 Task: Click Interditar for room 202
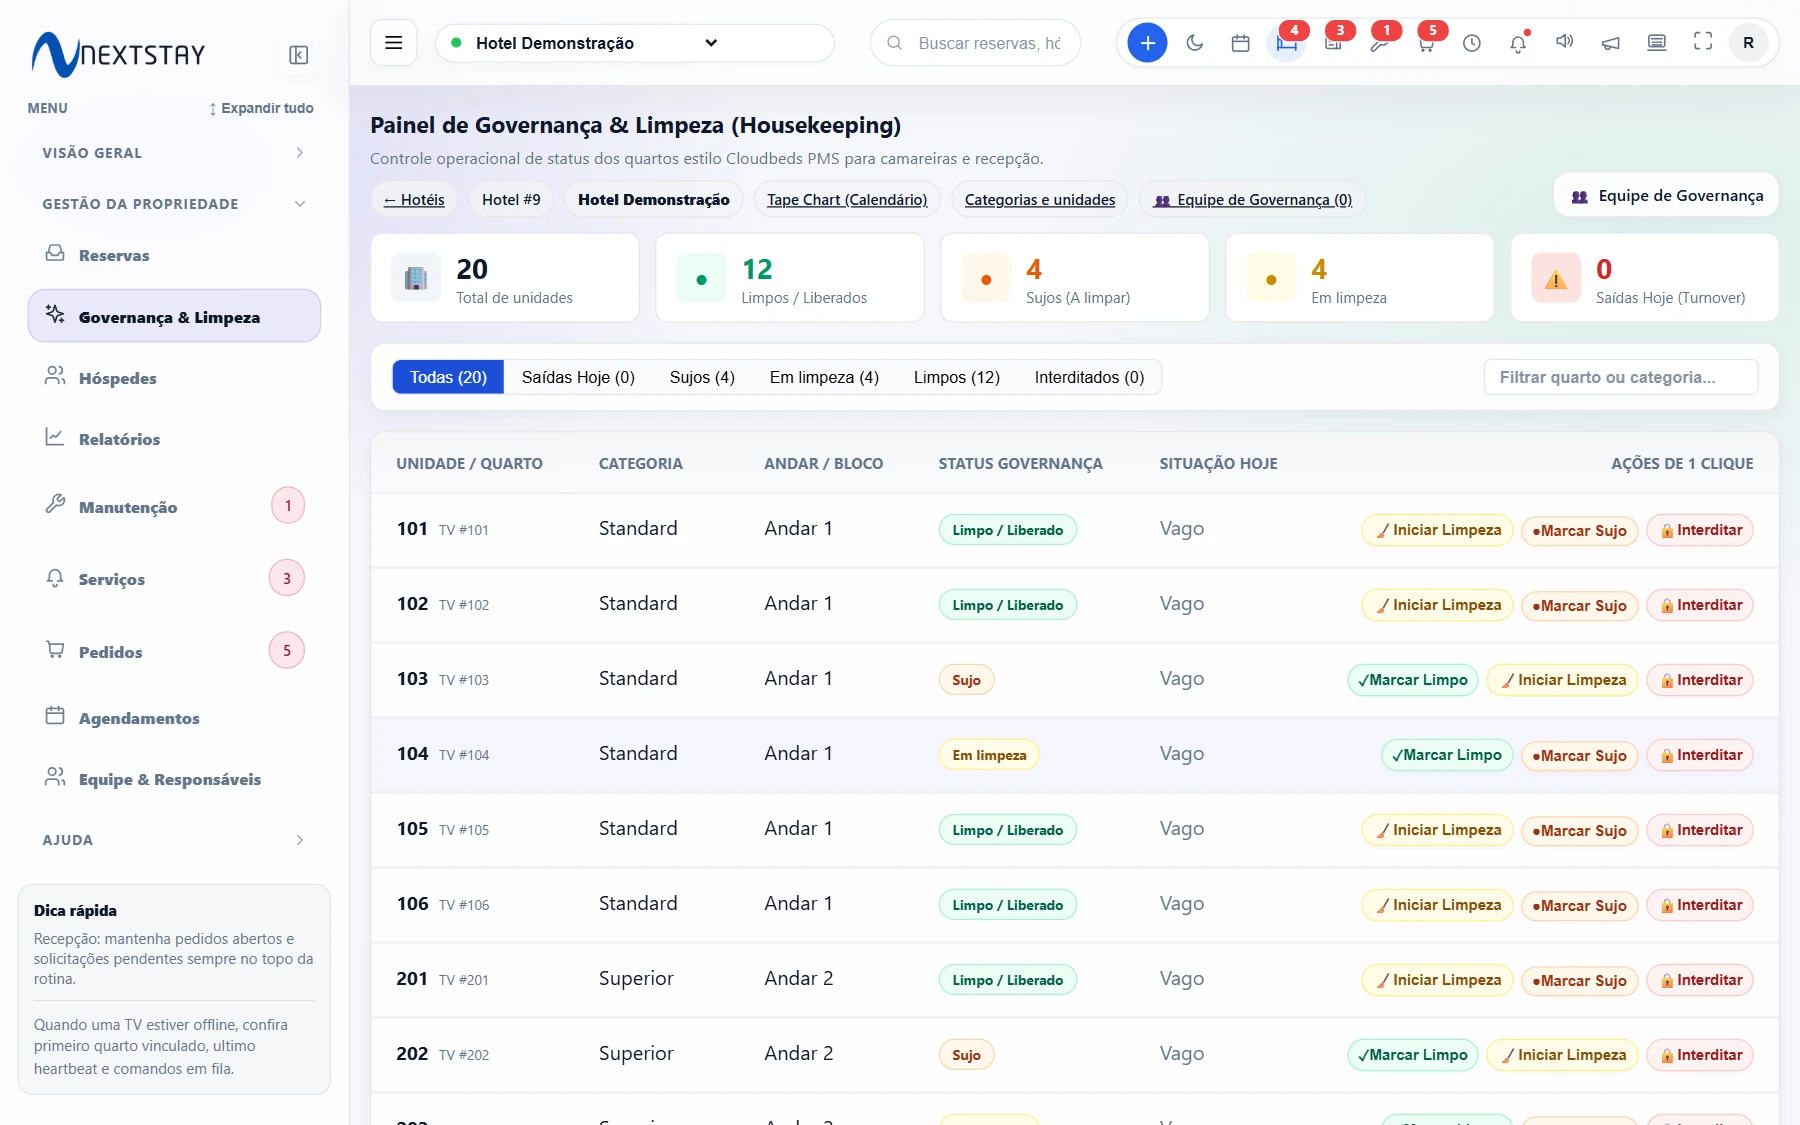[1700, 1055]
